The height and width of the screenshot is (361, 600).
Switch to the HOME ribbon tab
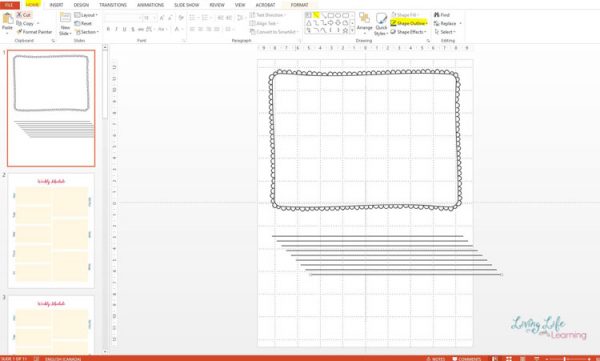[33, 5]
